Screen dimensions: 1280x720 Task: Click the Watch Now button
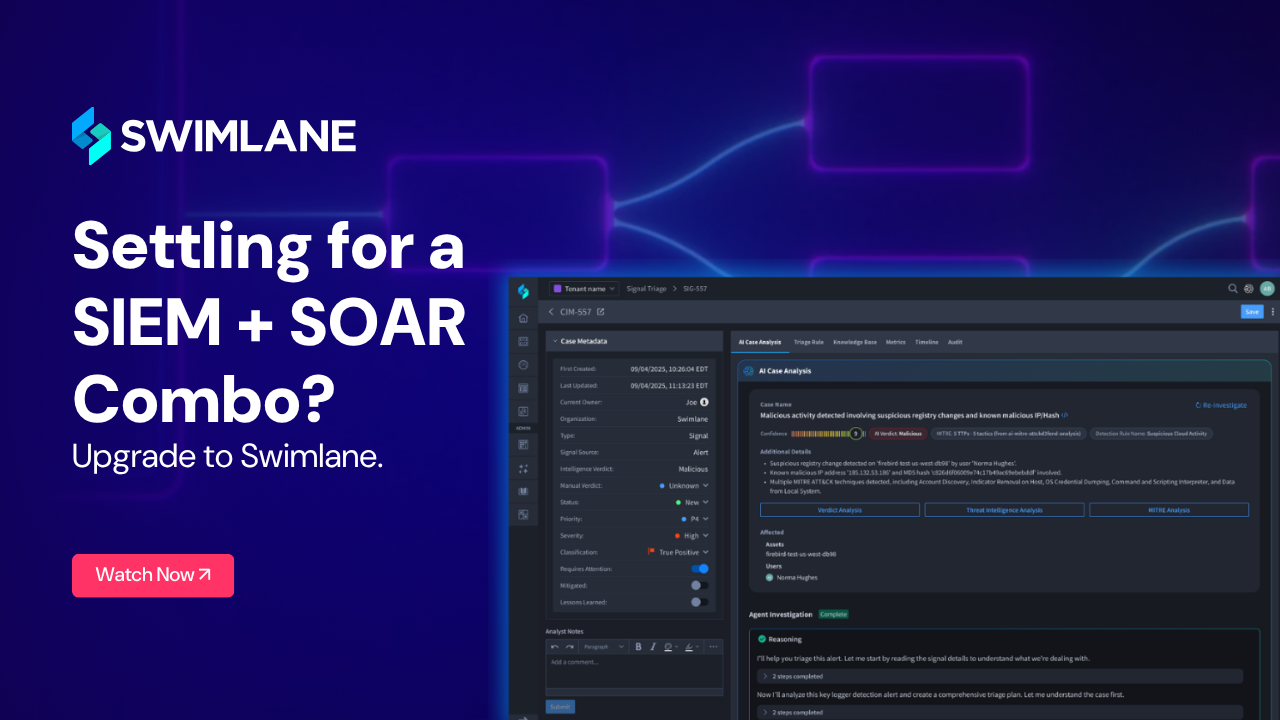pyautogui.click(x=153, y=575)
